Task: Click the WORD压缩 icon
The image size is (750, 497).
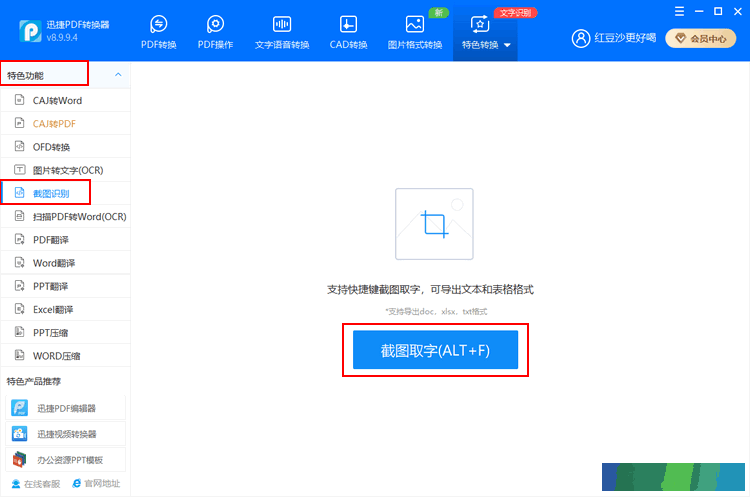Action: 19,355
